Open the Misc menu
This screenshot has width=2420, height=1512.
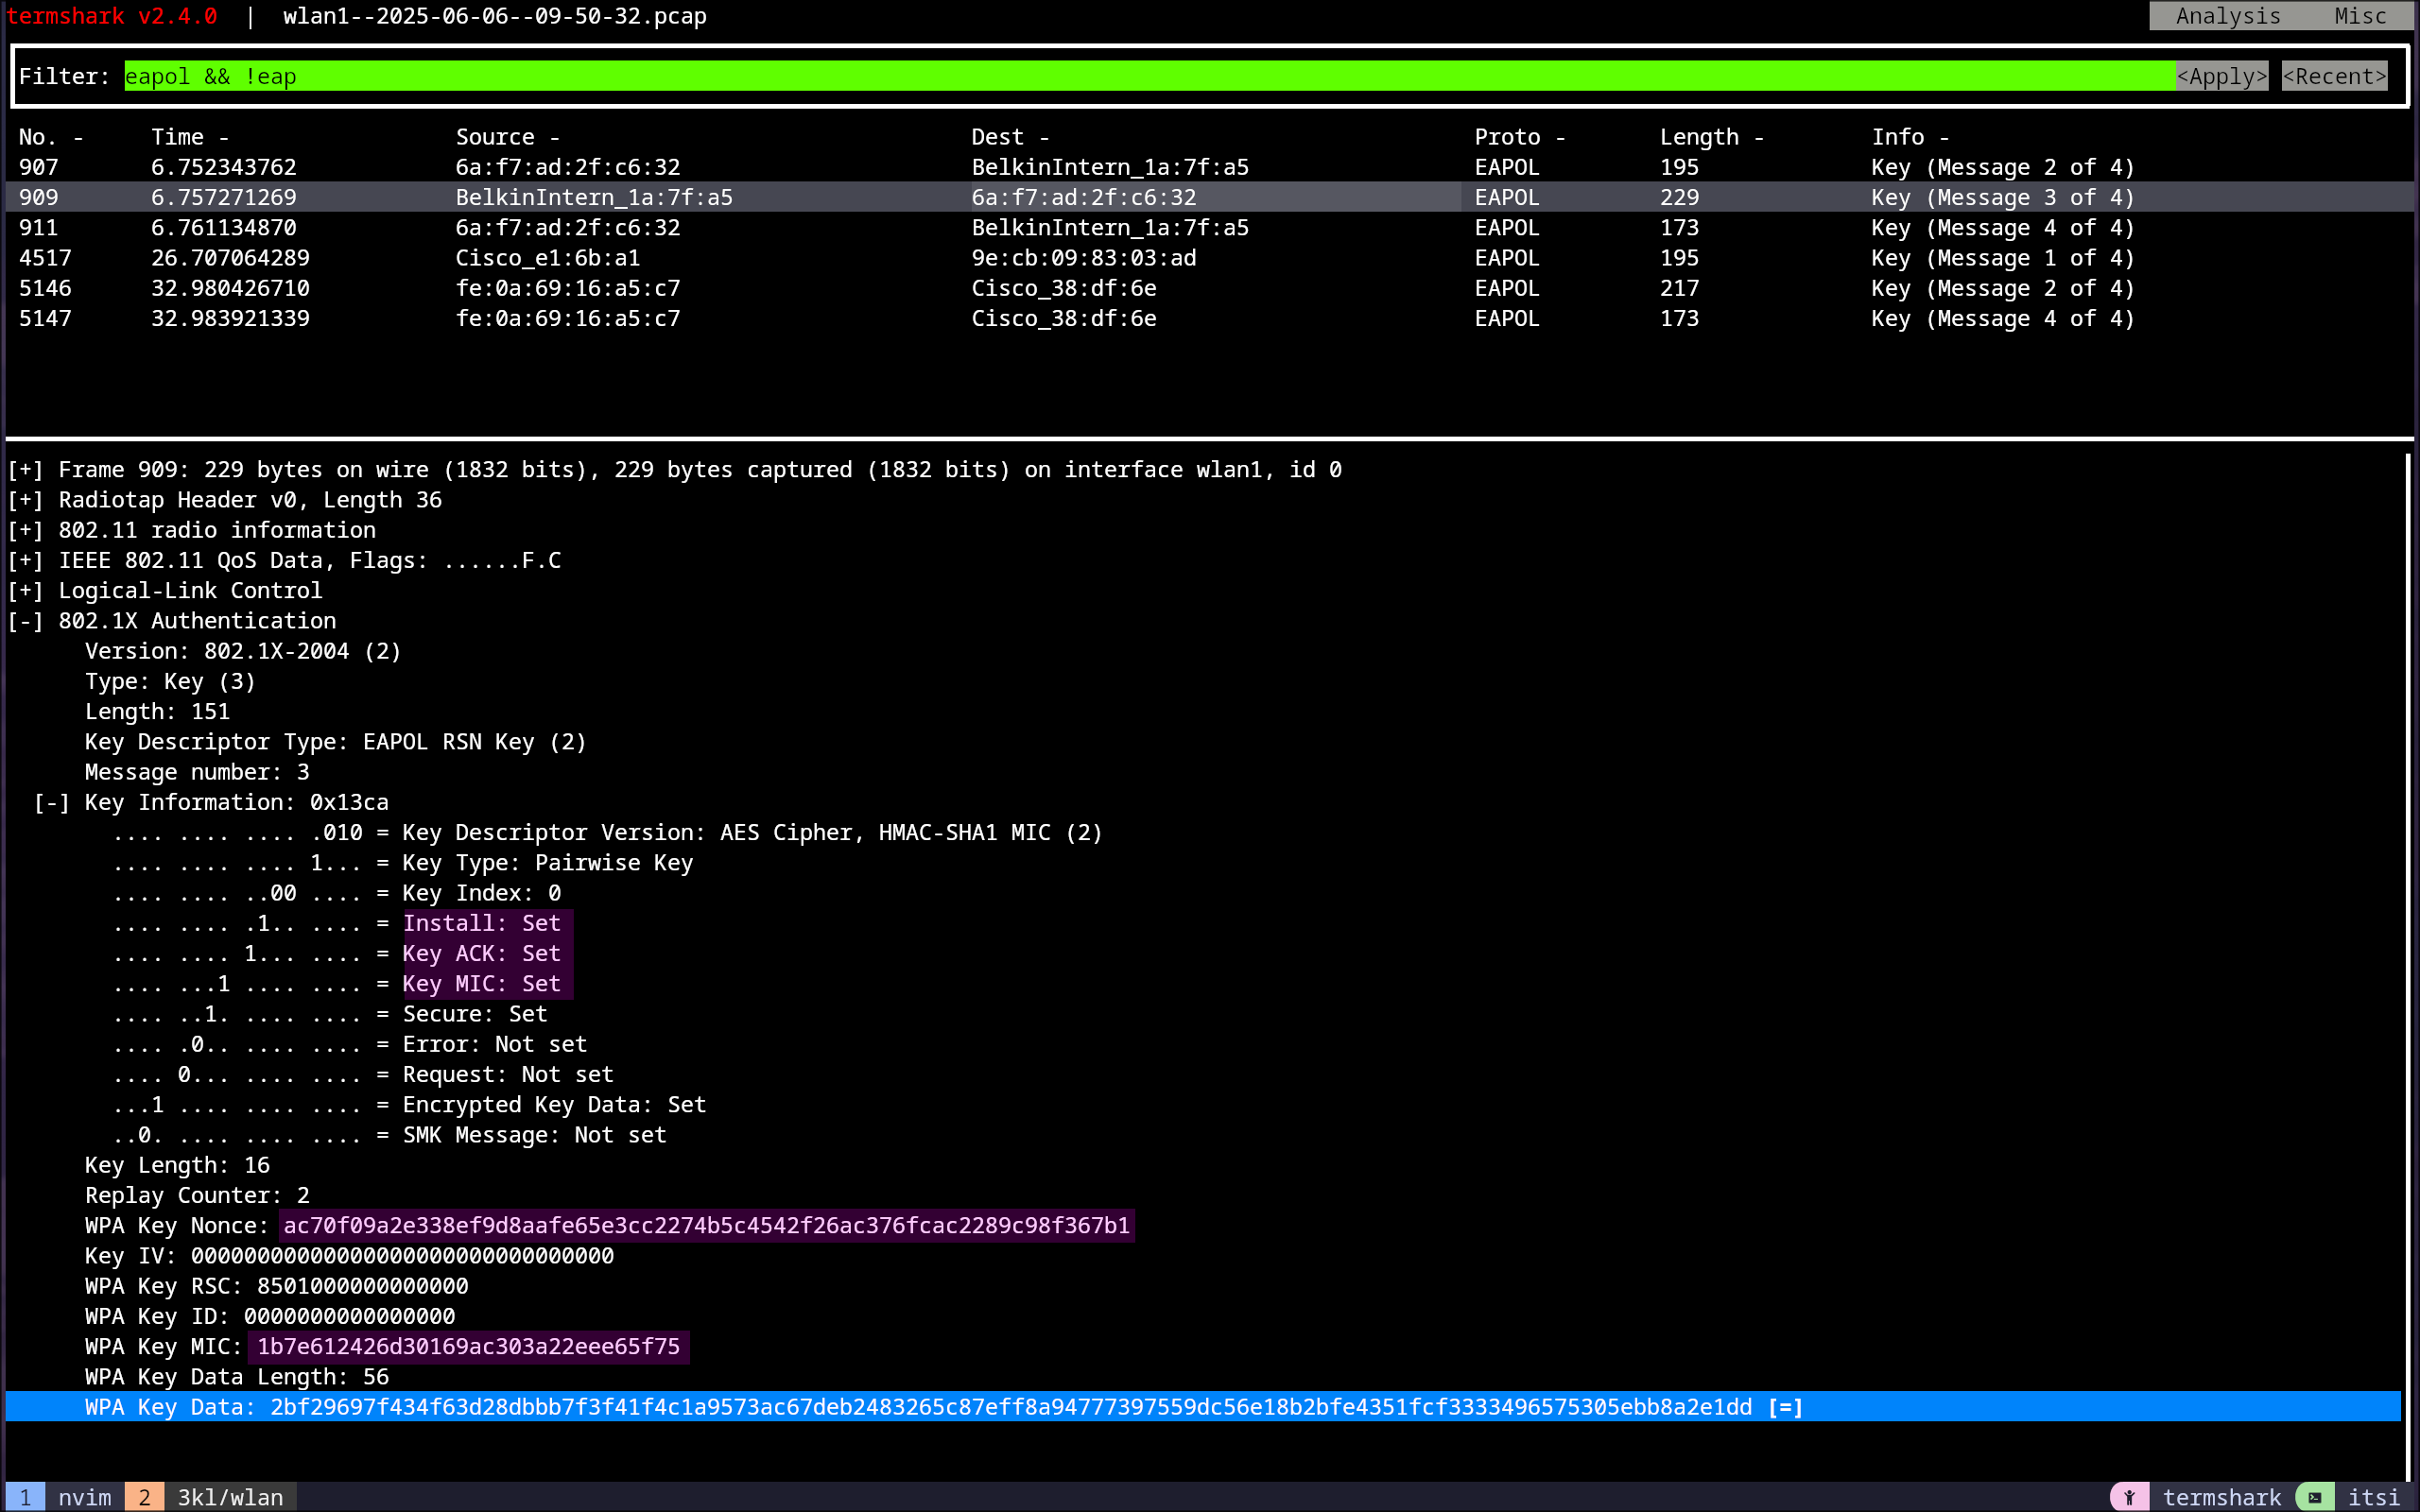pyautogui.click(x=2360, y=16)
